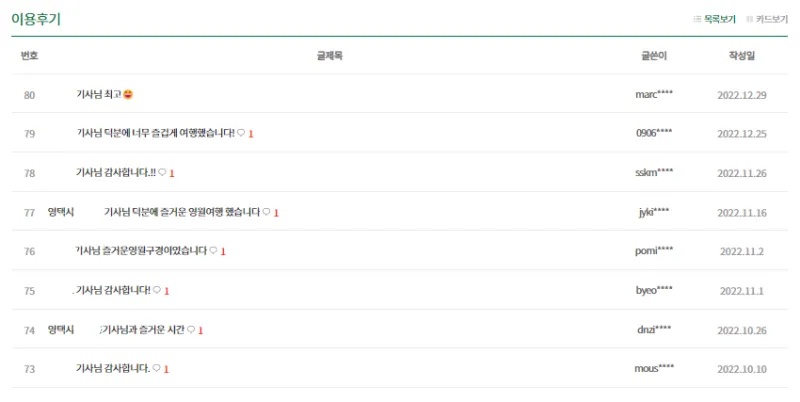Open review 78 기사님 감사합니다.!!
This screenshot has width=800, height=402.
tap(116, 172)
